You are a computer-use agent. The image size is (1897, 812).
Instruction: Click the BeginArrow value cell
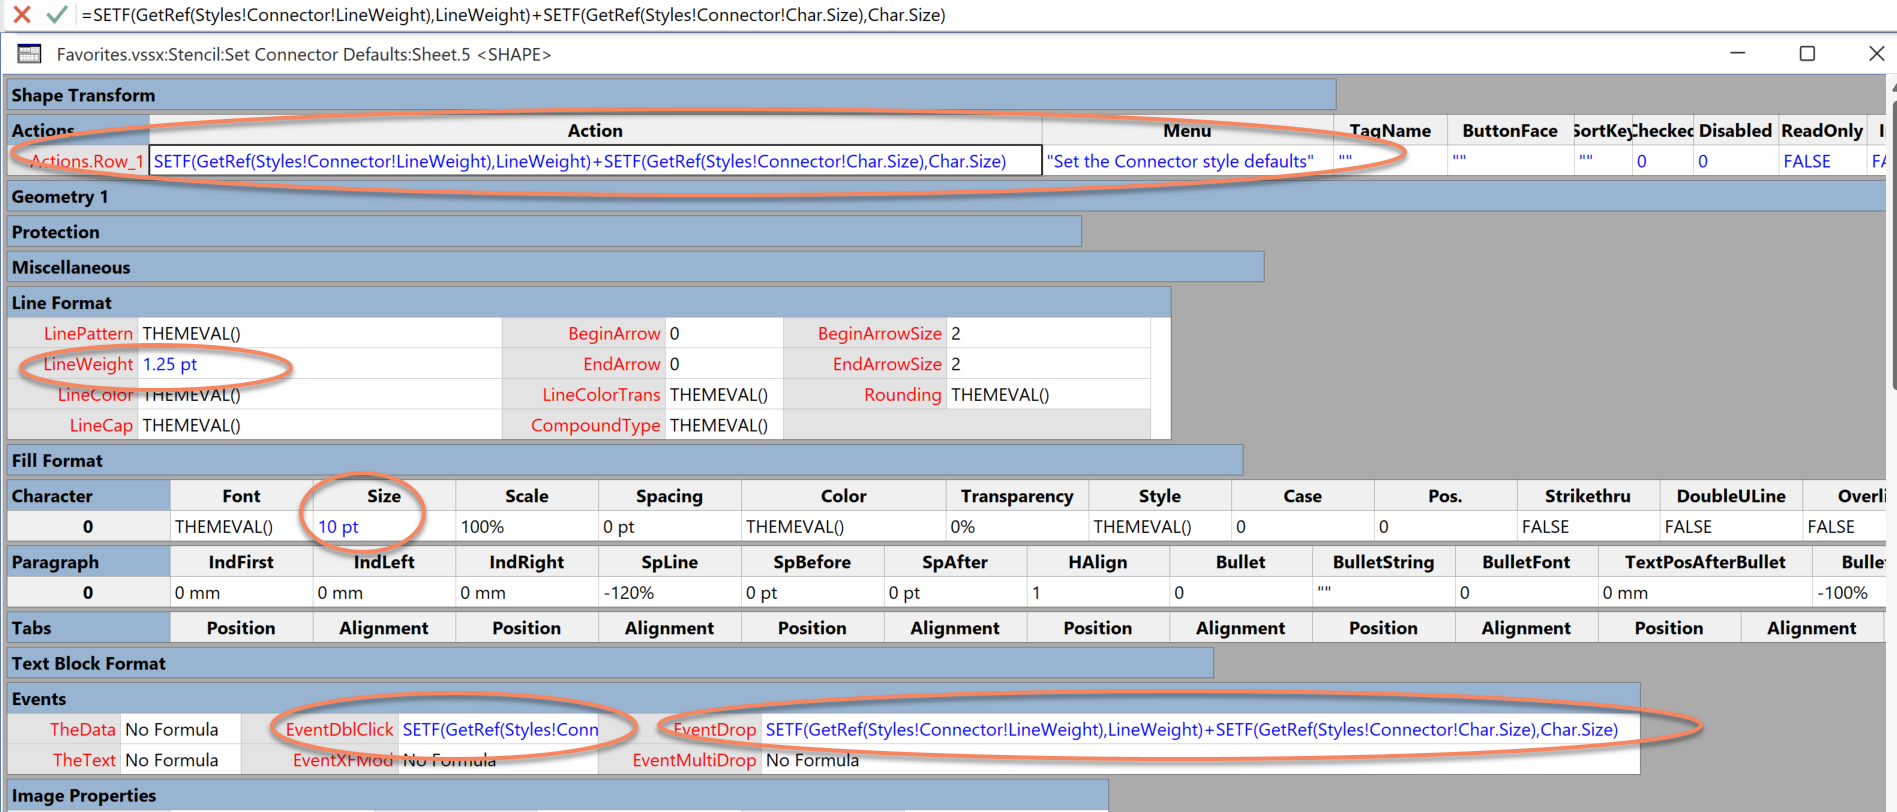(724, 334)
